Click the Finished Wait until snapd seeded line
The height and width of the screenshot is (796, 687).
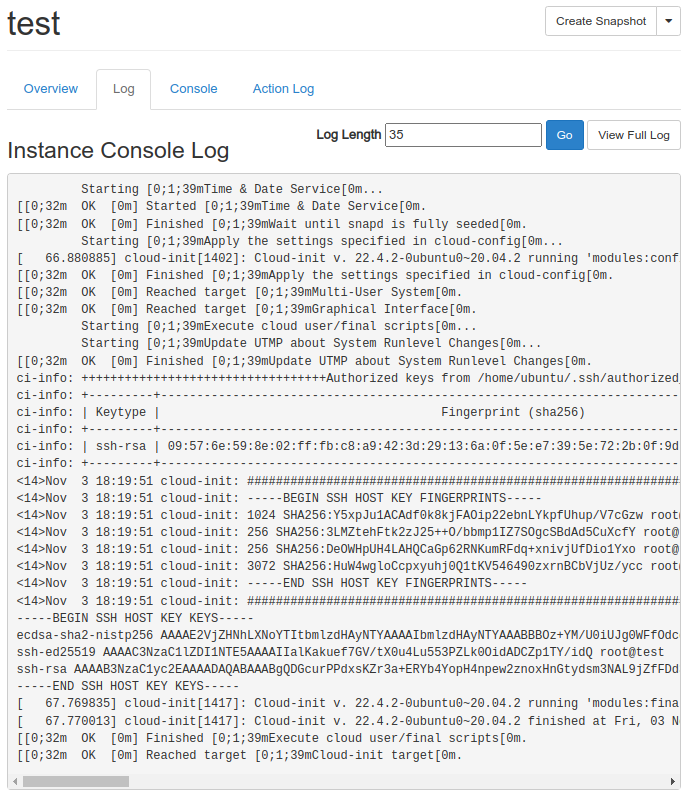[x=272, y=224]
